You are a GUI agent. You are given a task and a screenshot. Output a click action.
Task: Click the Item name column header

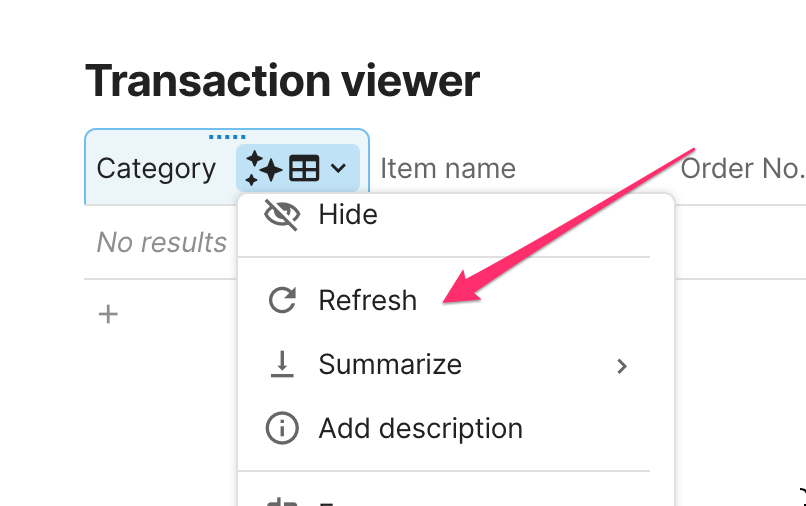448,169
